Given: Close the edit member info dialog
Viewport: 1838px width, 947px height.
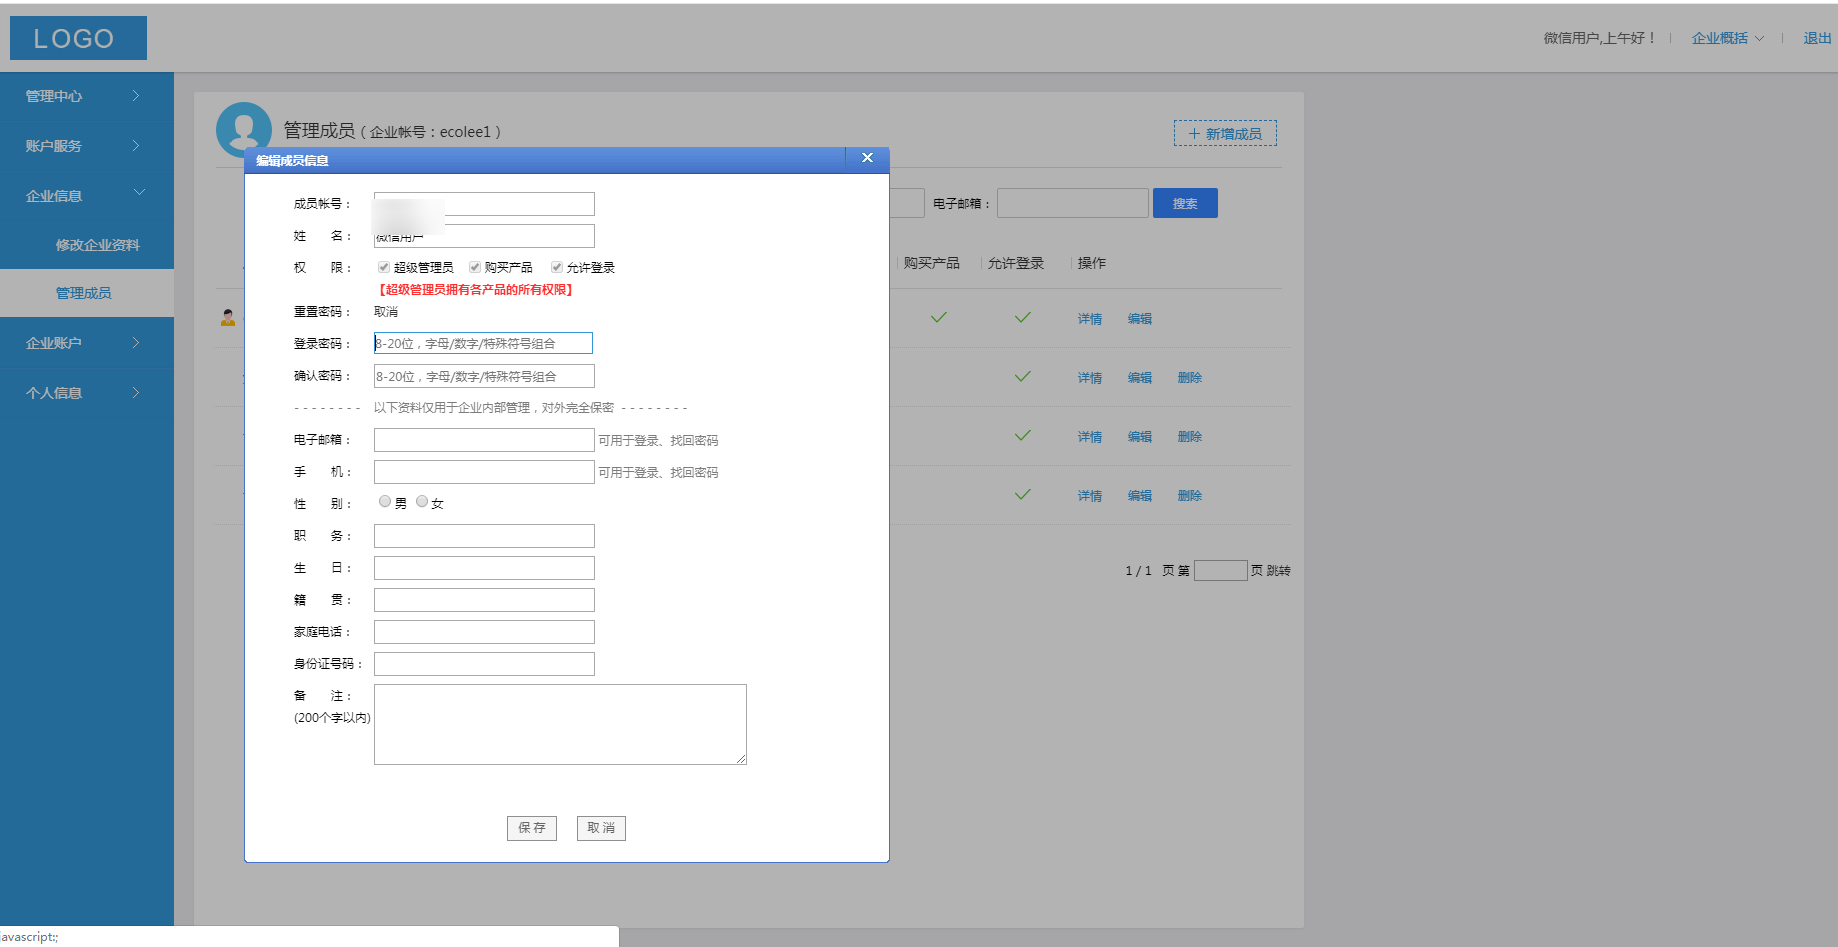Looking at the screenshot, I should 867,158.
